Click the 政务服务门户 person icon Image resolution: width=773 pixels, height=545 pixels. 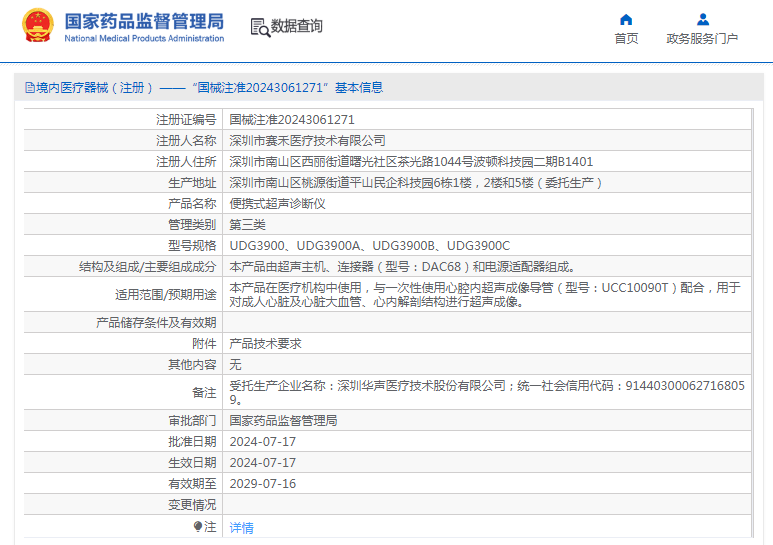point(703,19)
